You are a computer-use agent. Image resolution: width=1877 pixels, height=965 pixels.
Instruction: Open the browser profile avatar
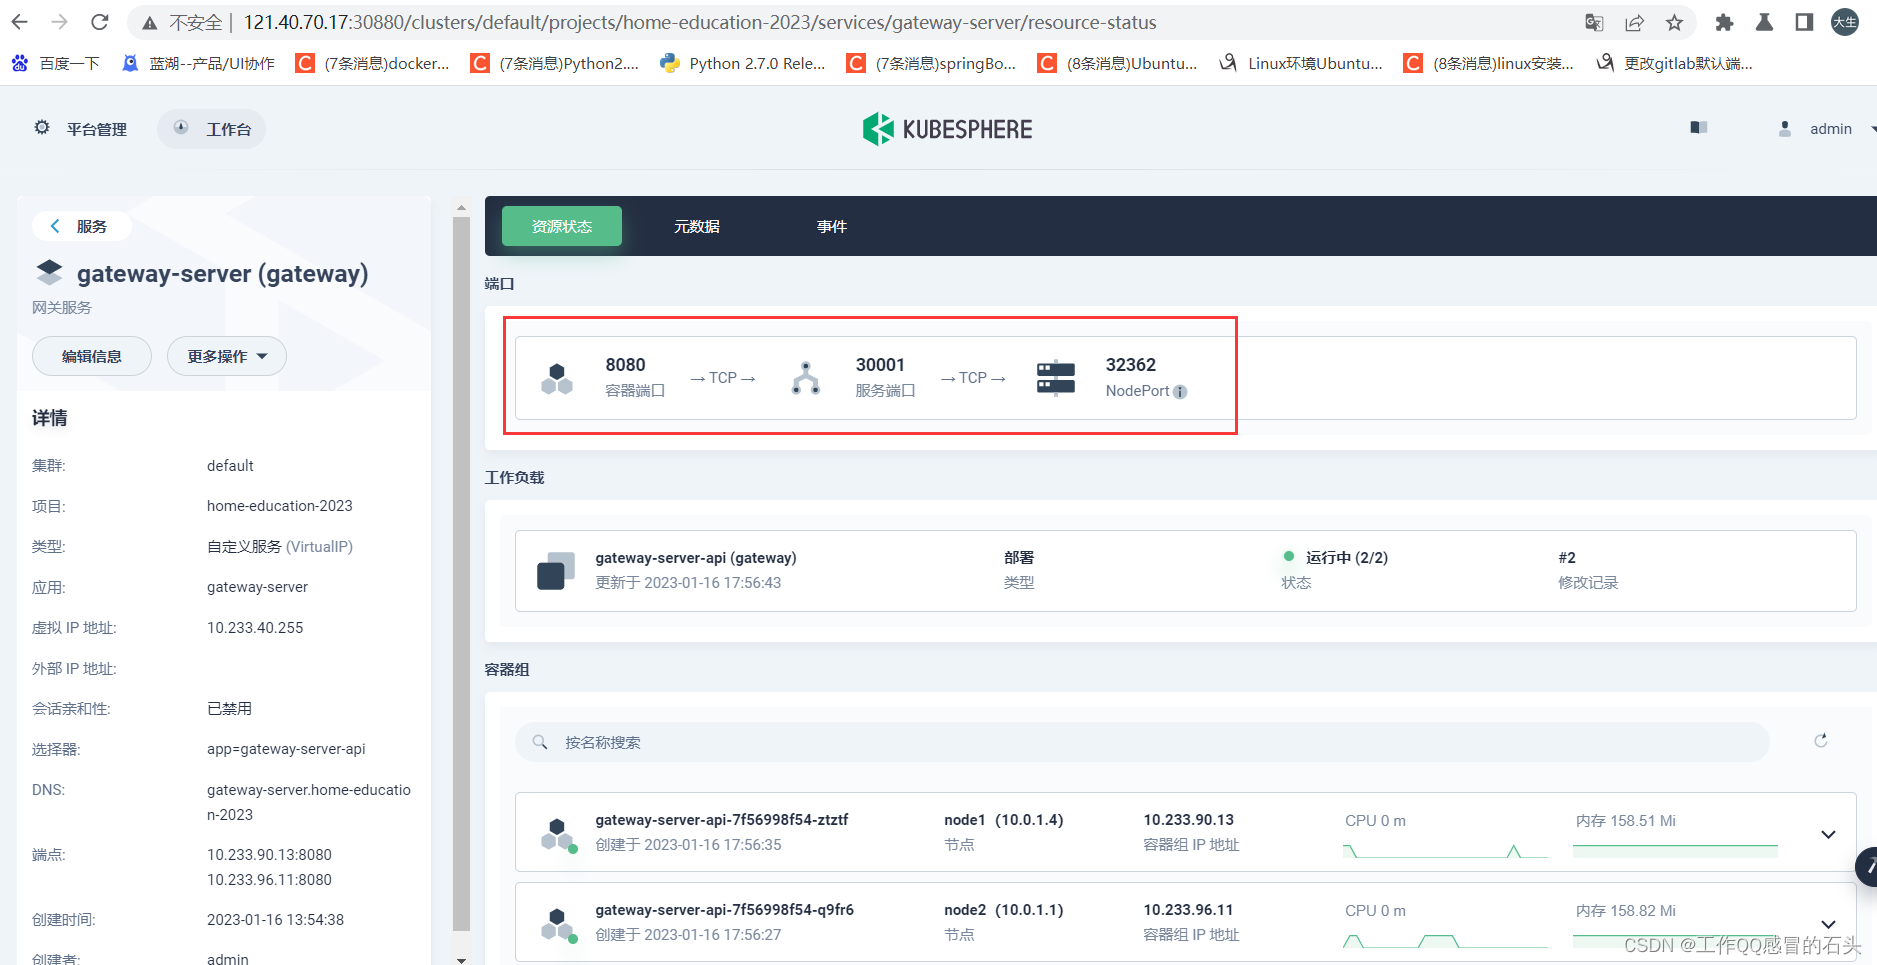tap(1844, 22)
